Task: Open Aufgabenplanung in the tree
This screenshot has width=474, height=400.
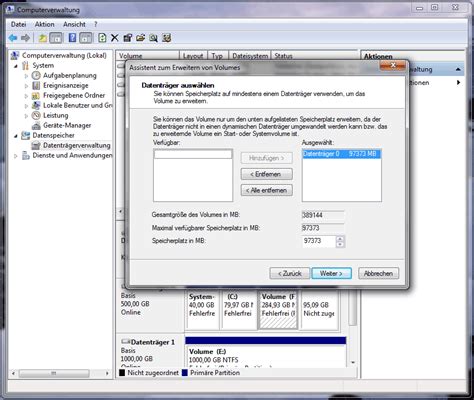Action: 69,75
